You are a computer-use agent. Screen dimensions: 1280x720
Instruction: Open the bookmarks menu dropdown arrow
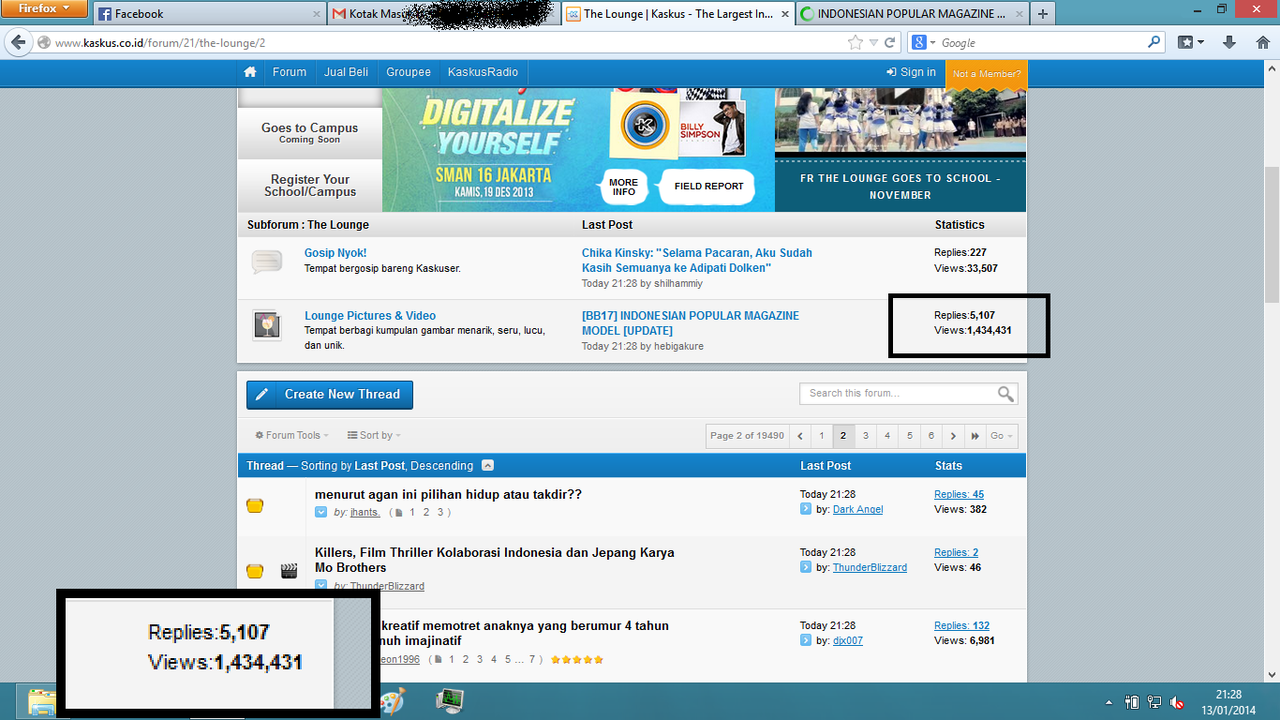[x=1201, y=43]
